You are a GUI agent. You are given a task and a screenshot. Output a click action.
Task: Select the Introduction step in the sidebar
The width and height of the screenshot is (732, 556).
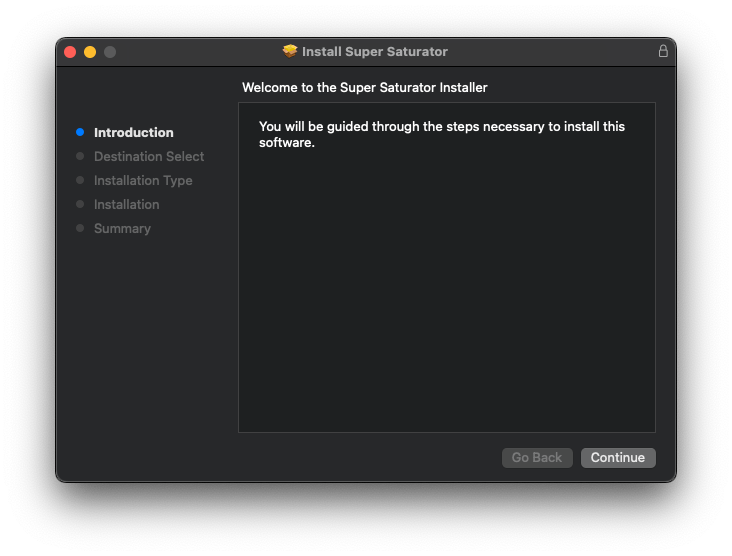(133, 132)
